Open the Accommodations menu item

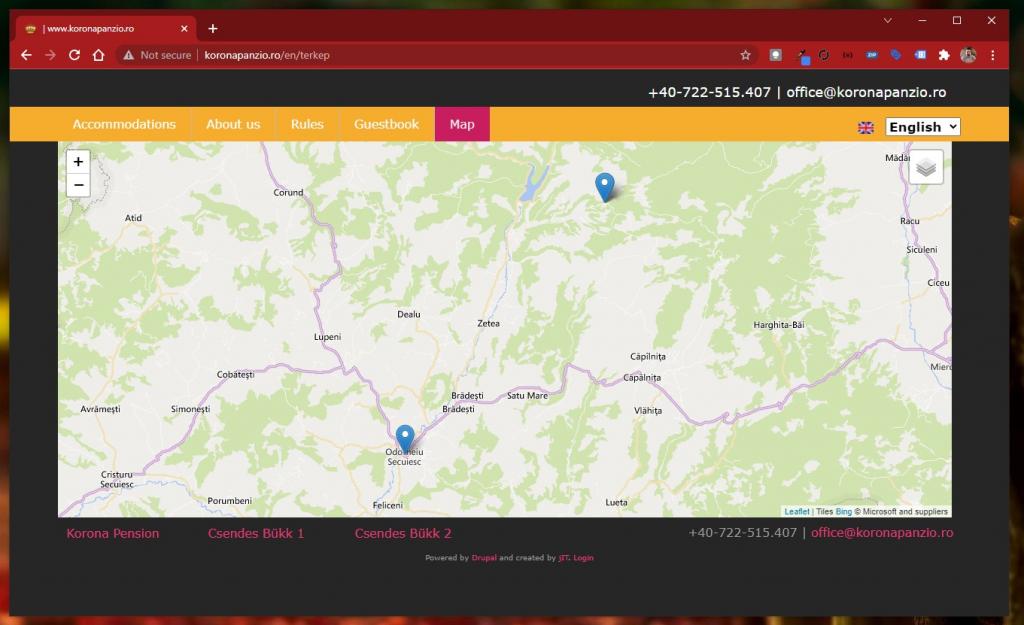pos(124,124)
